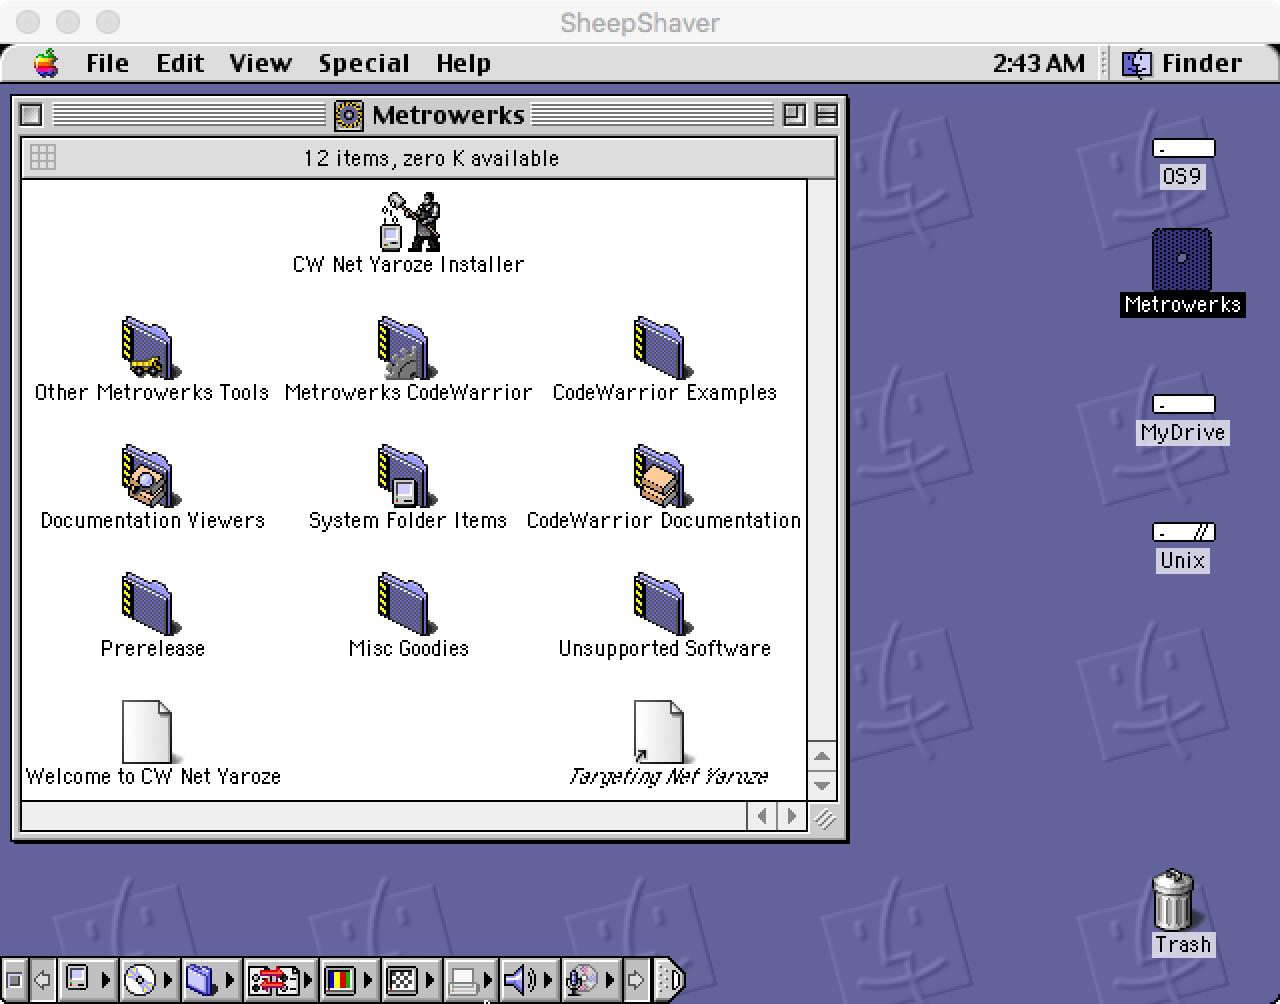Open printer selector control strip module
Image resolution: width=1280 pixels, height=1004 pixels.
pyautogui.click(x=470, y=980)
